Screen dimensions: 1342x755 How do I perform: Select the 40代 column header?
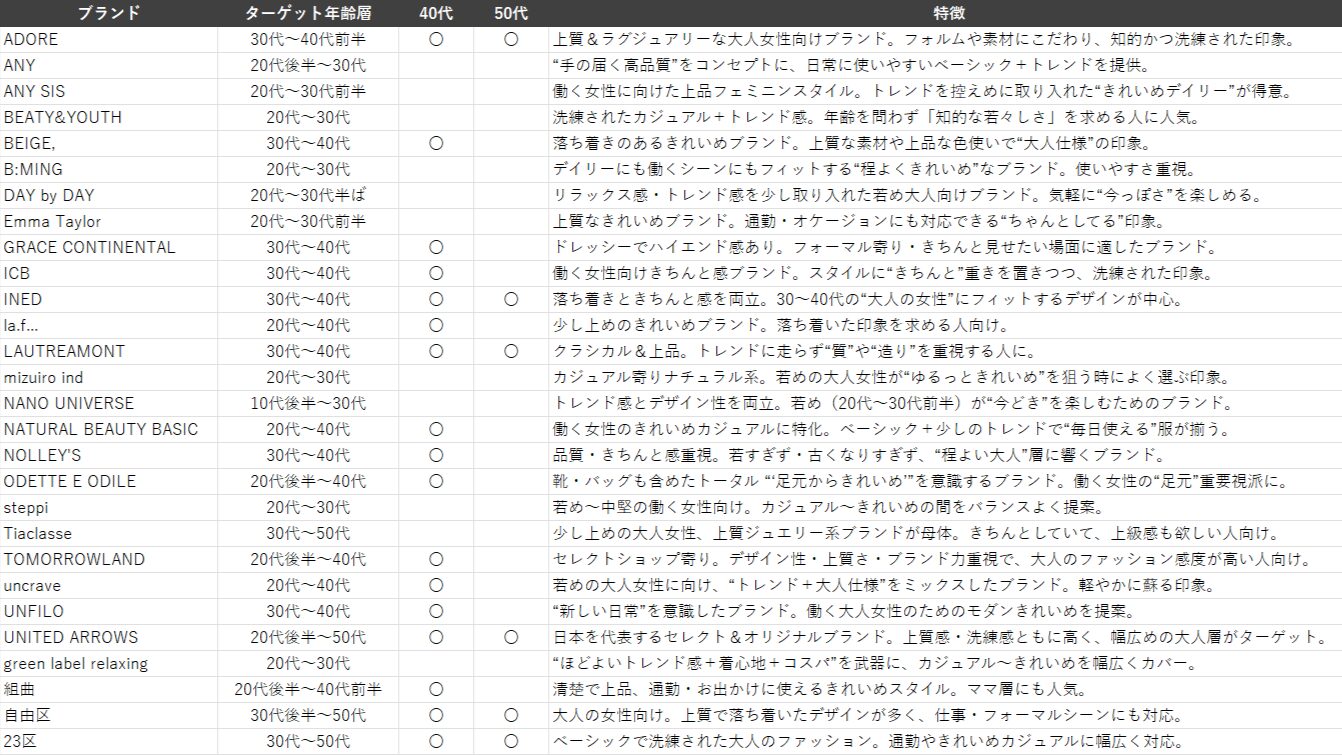pos(434,14)
